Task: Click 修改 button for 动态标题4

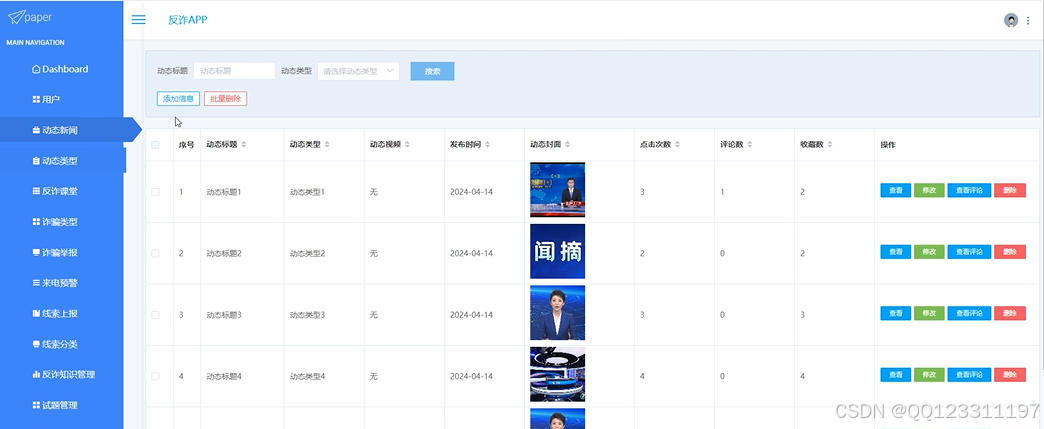Action: click(x=929, y=375)
